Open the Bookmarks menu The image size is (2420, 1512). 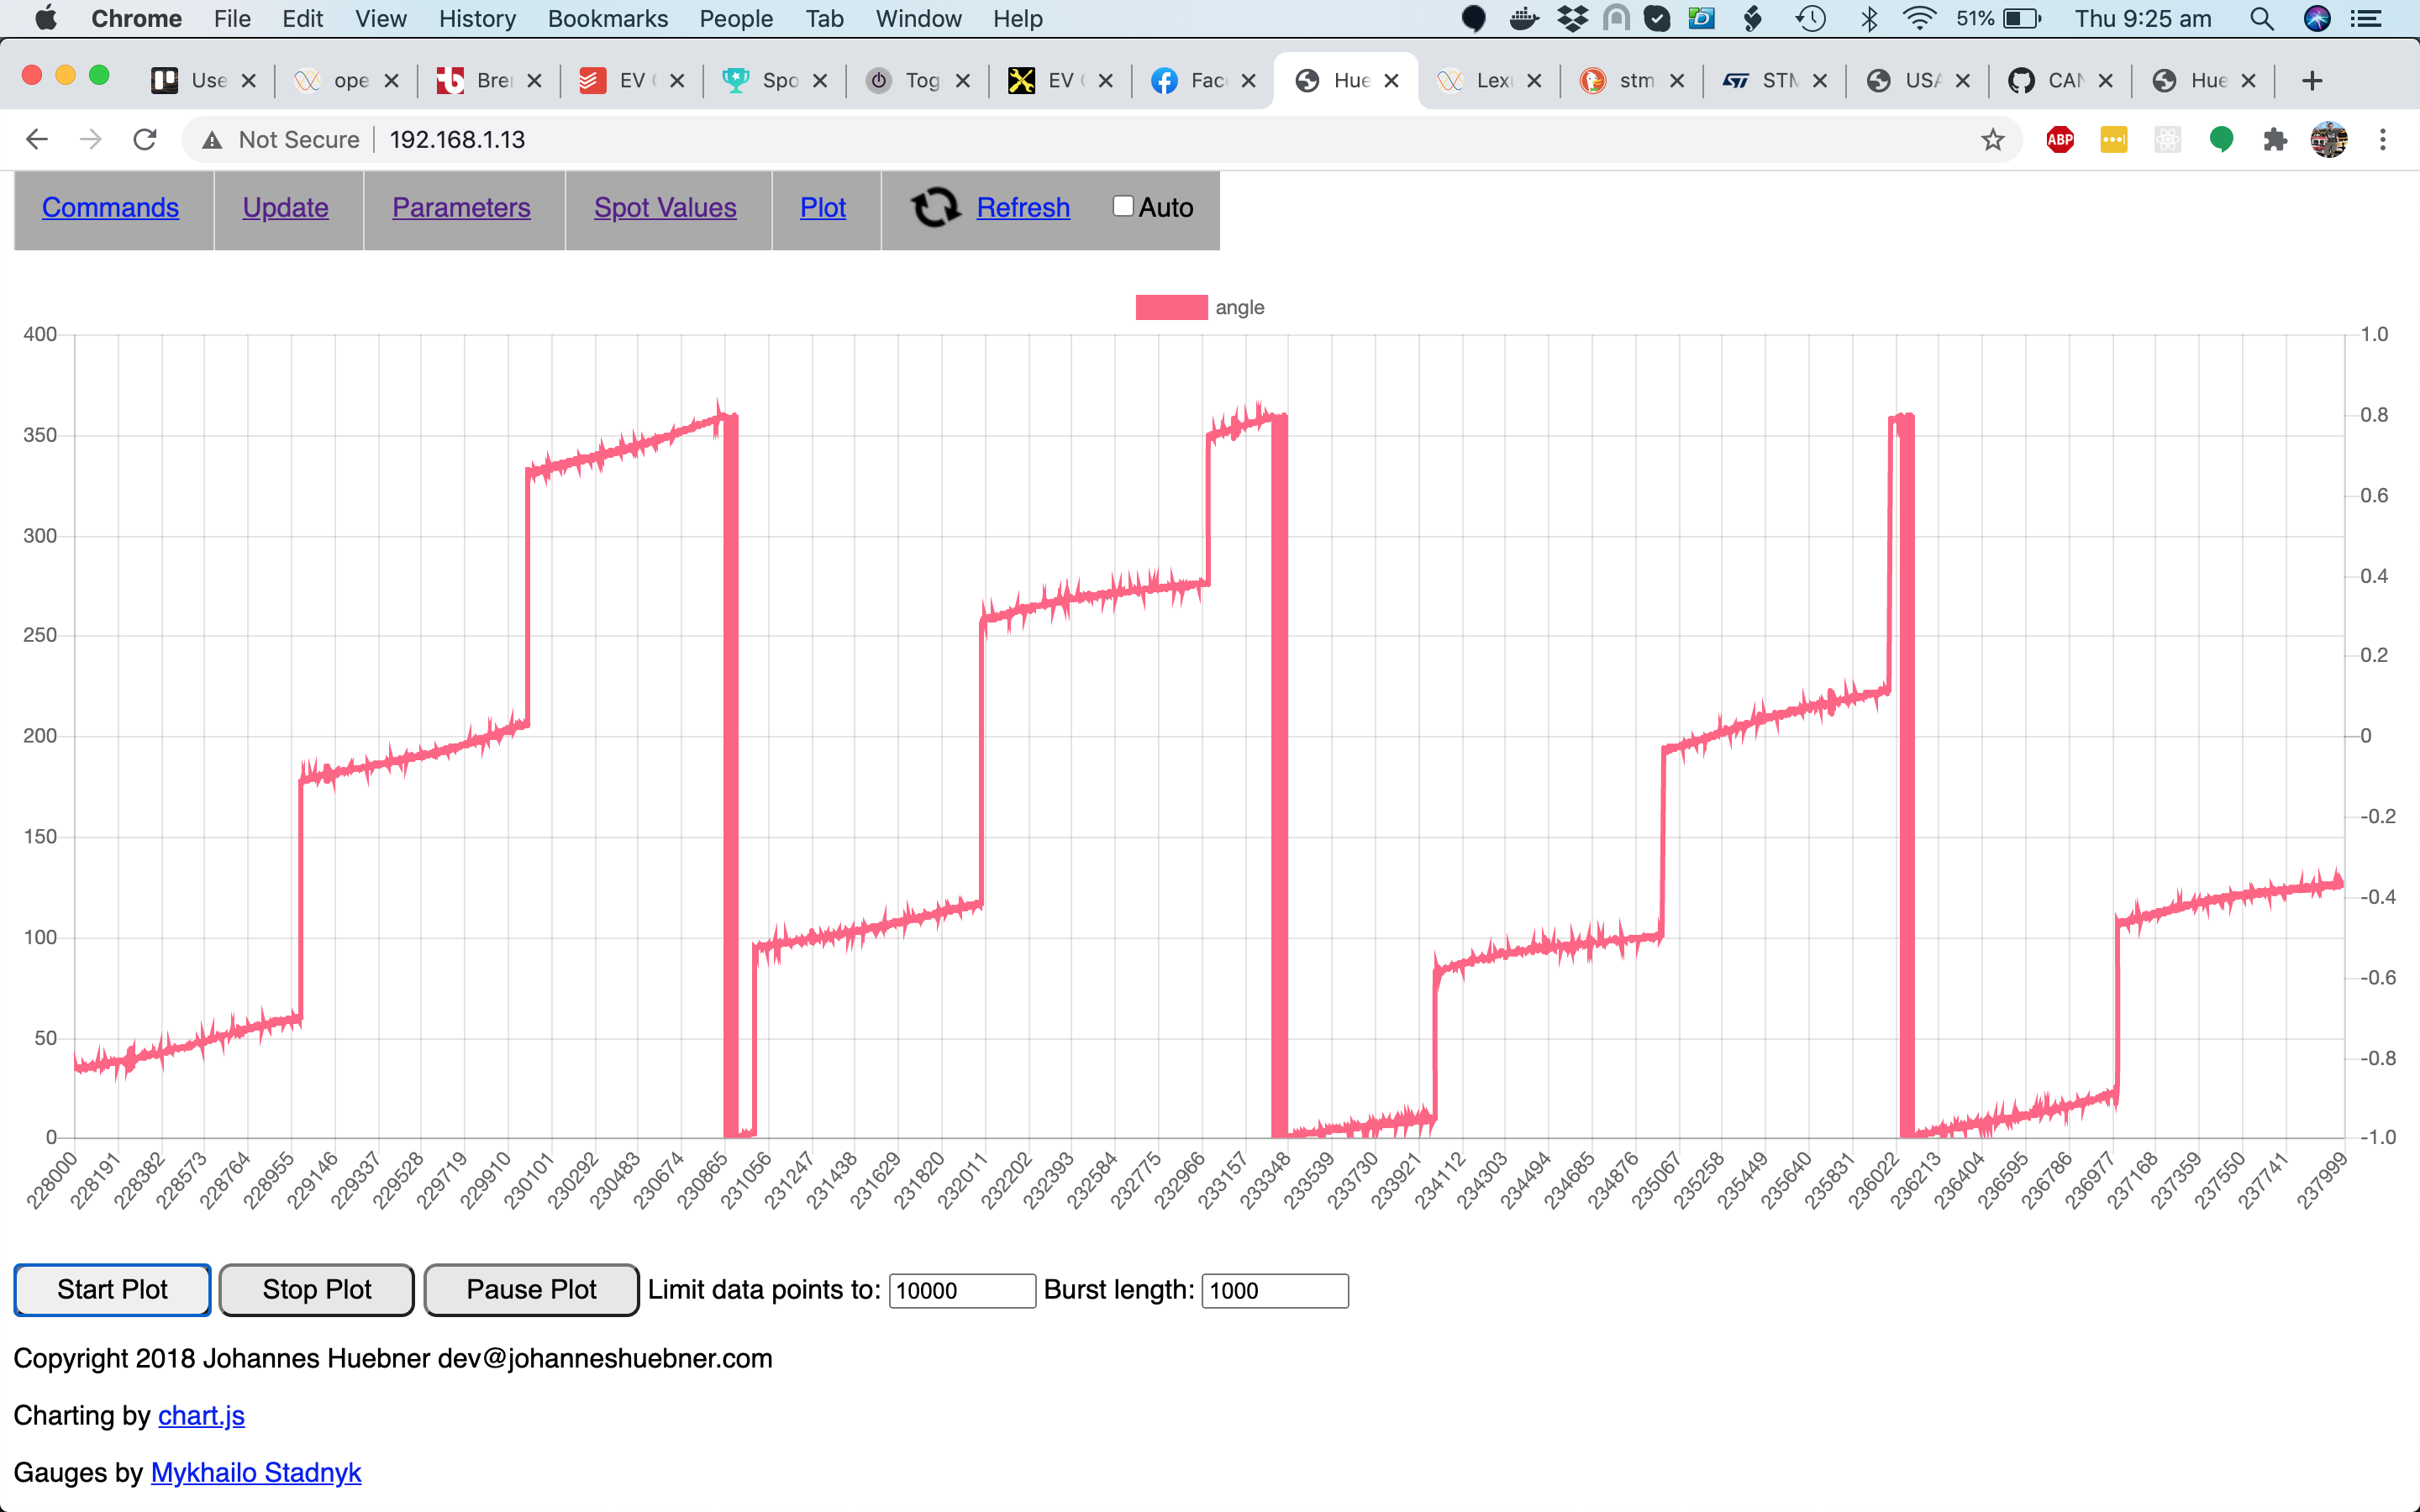607,18
